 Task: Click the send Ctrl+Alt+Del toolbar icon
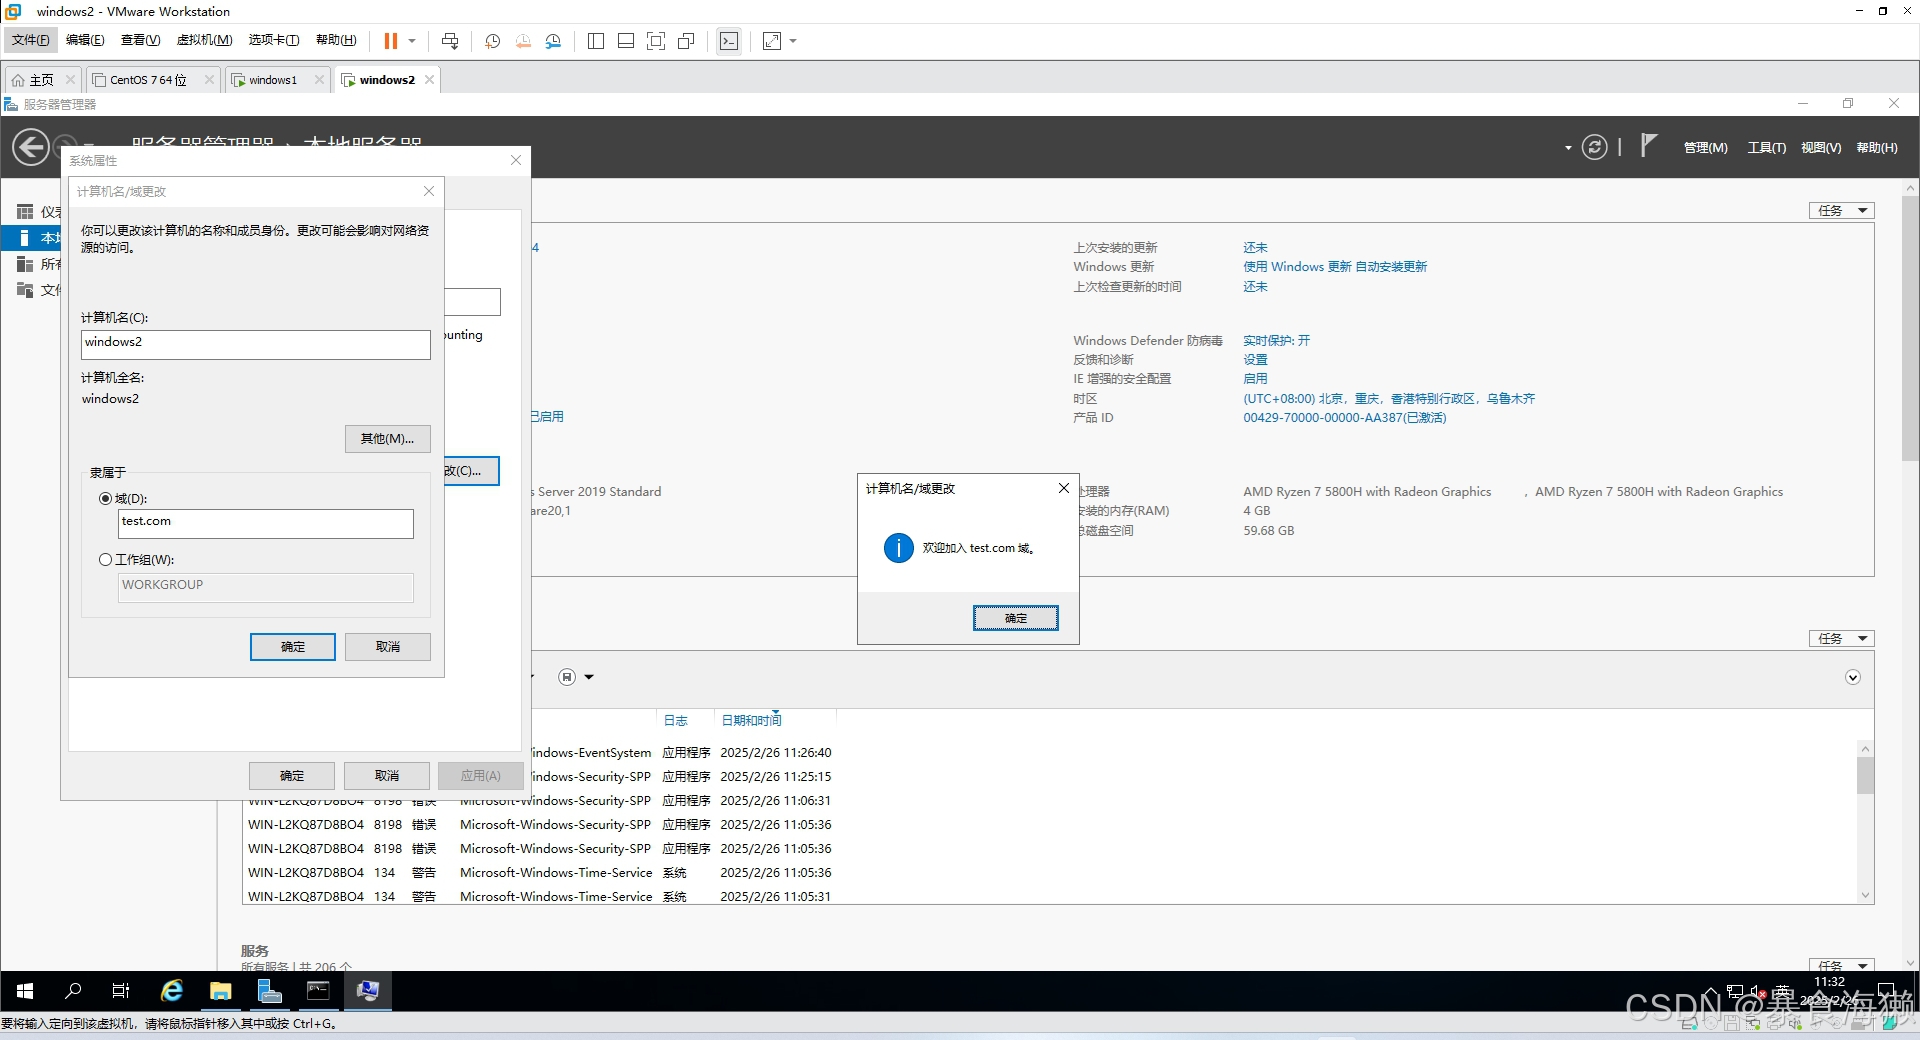click(x=450, y=41)
